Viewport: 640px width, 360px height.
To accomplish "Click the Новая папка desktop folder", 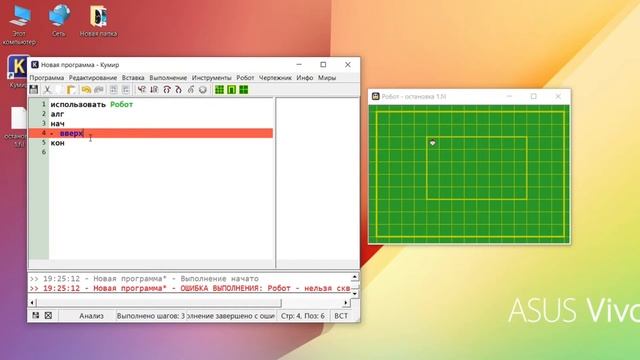I will [98, 21].
